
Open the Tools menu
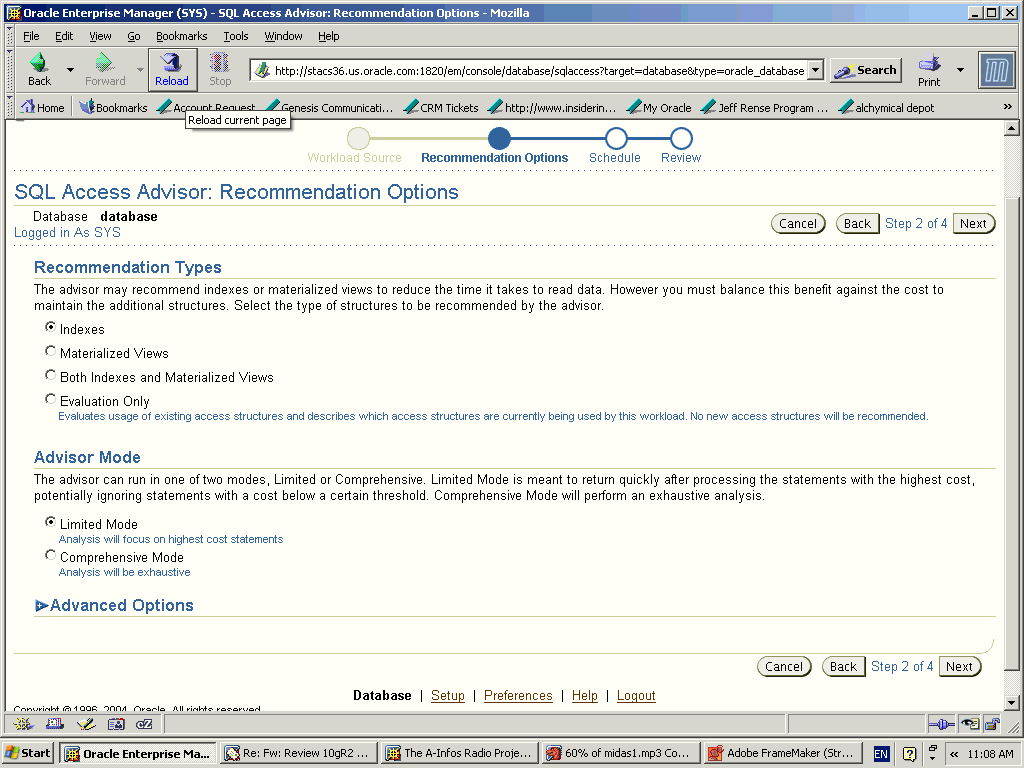[236, 36]
